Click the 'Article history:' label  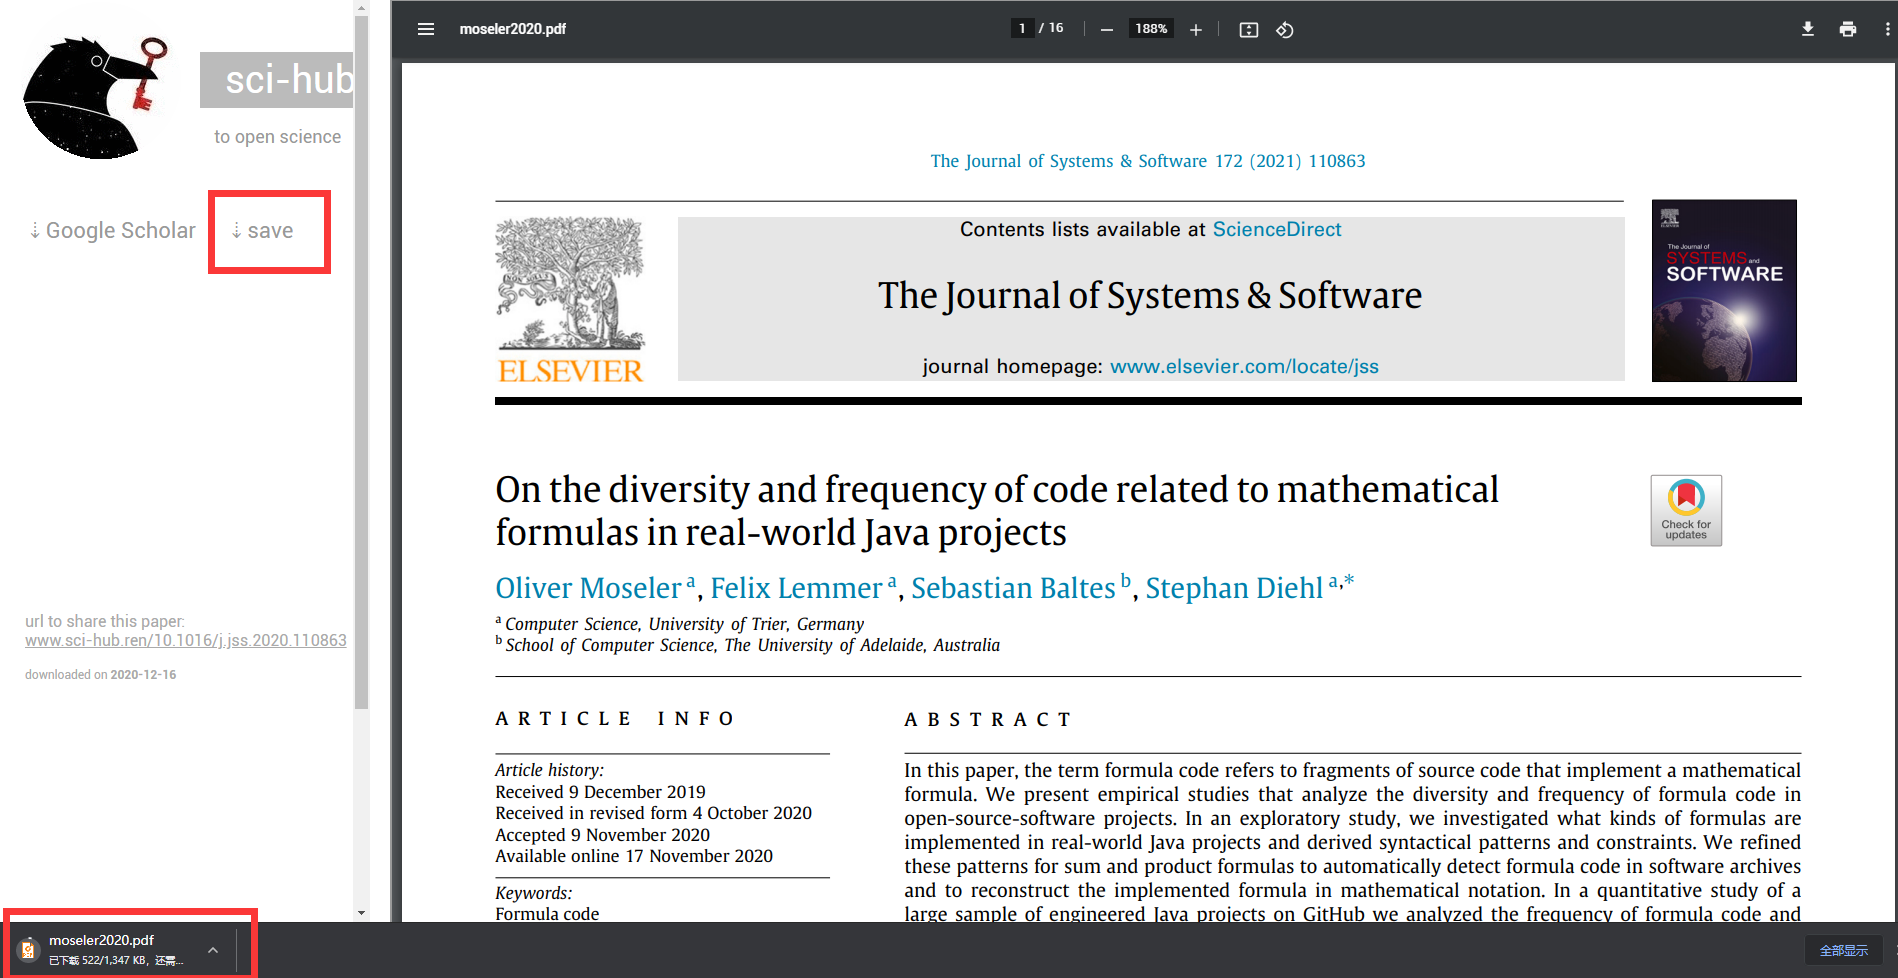coord(549,770)
